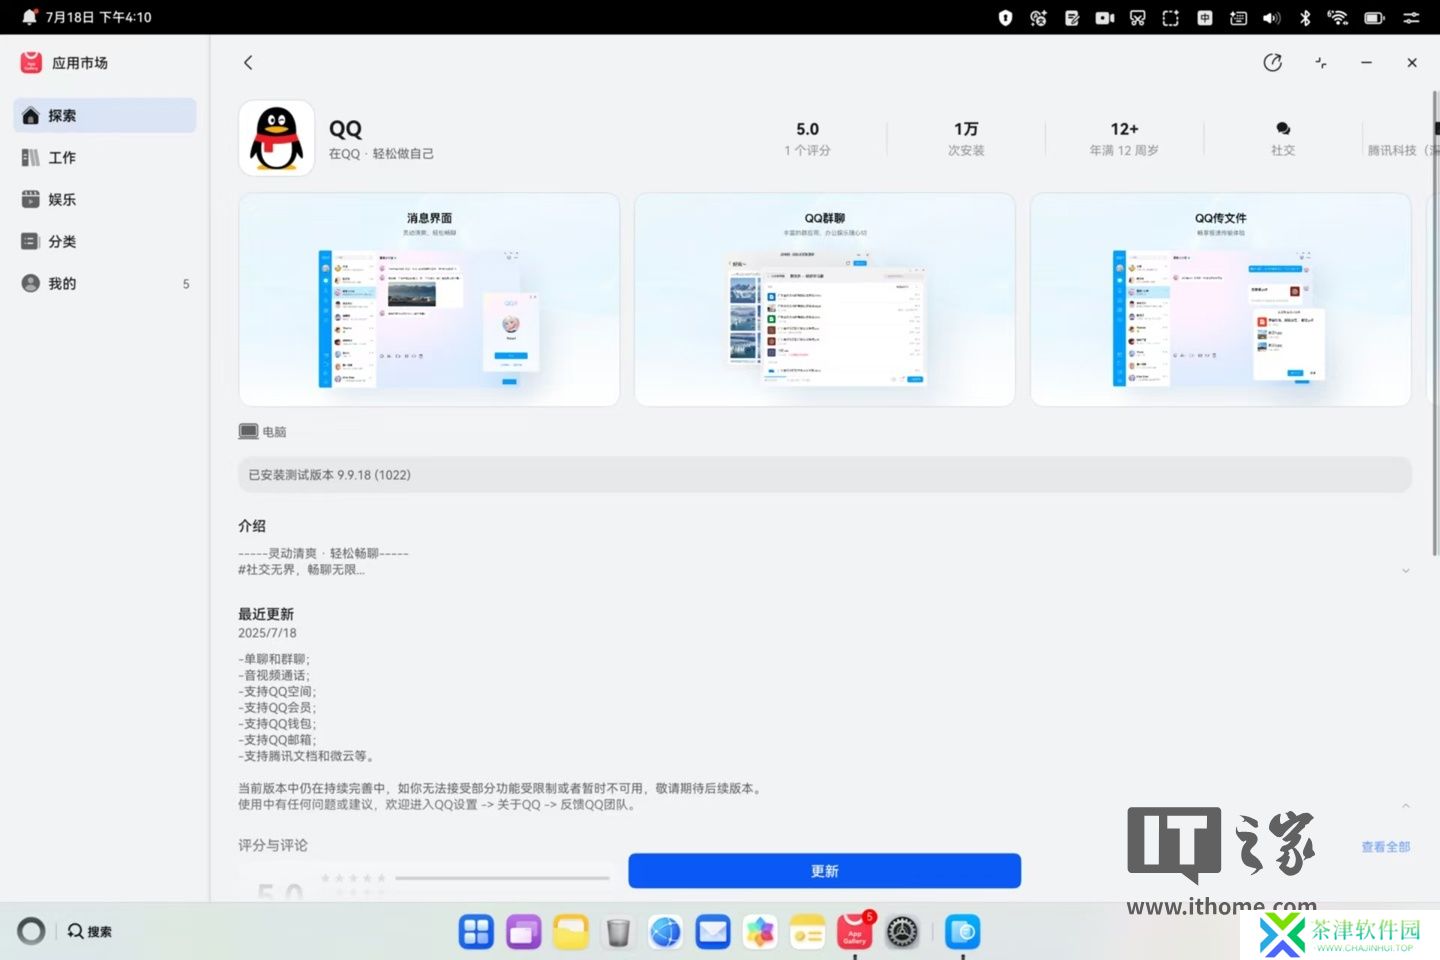This screenshot has height=960, width=1440.
Task: Click installed version 9.9.18 (1022) bar
Action: tap(825, 474)
